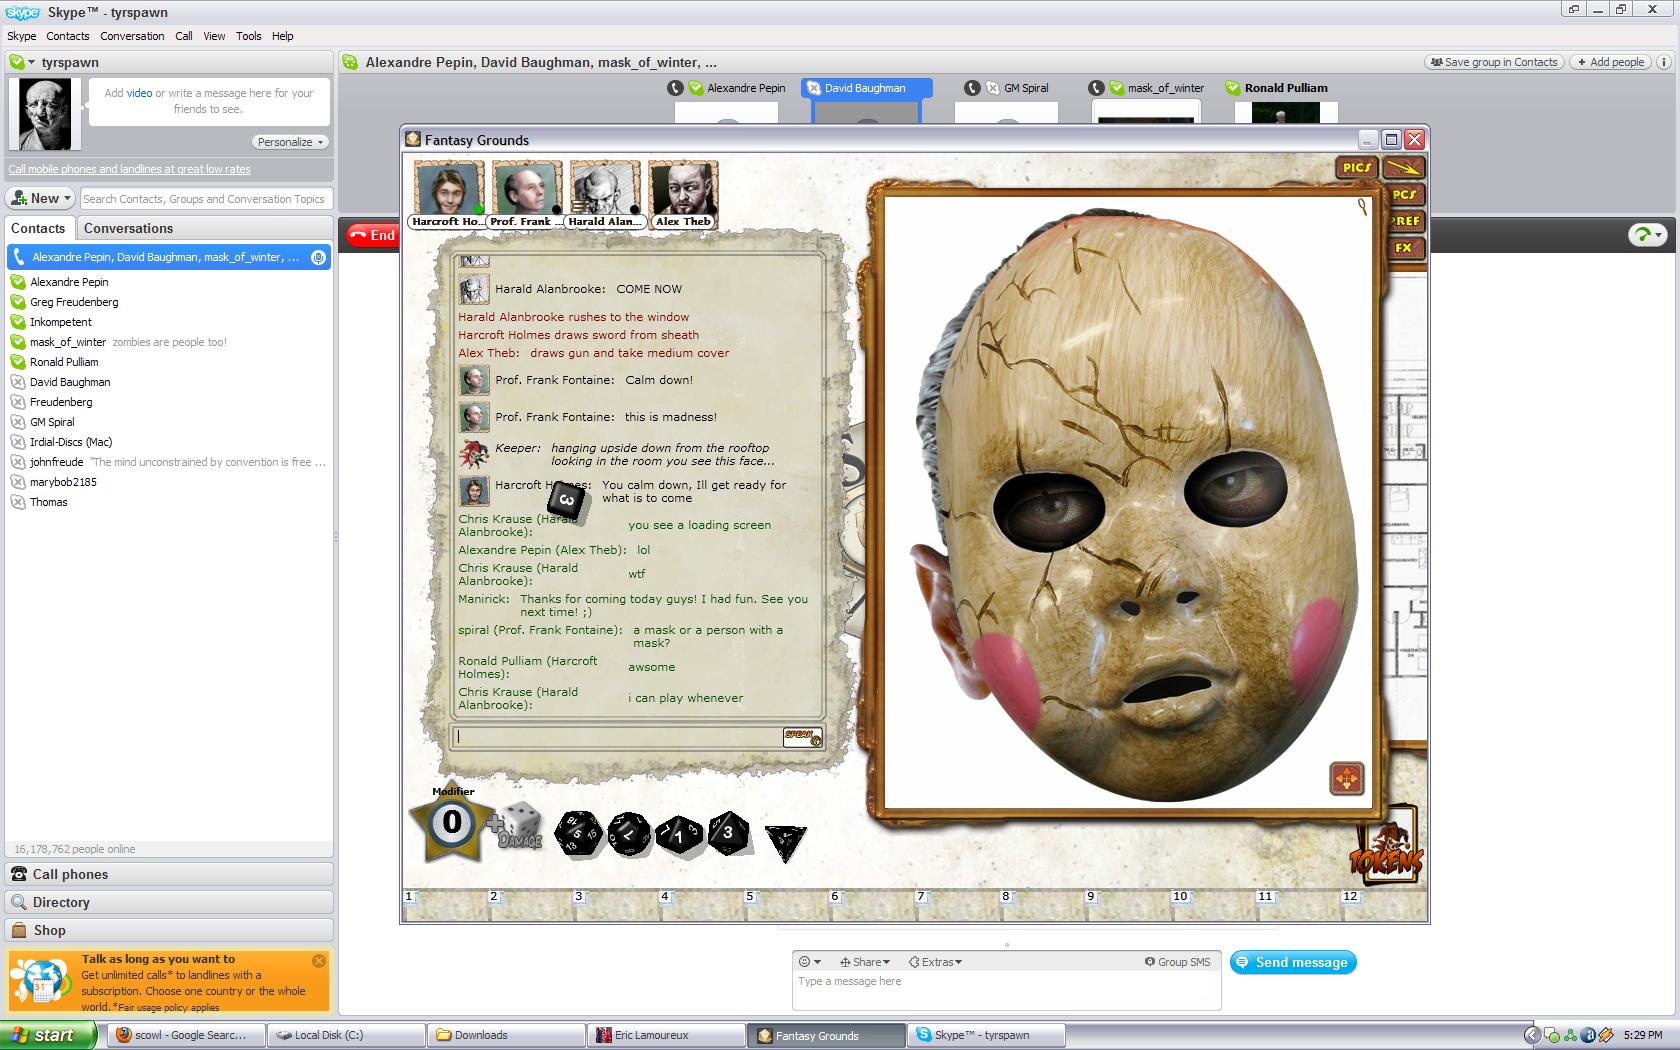The width and height of the screenshot is (1680, 1050).
Task: Open call mobile phones and landlines link
Action: point(129,169)
